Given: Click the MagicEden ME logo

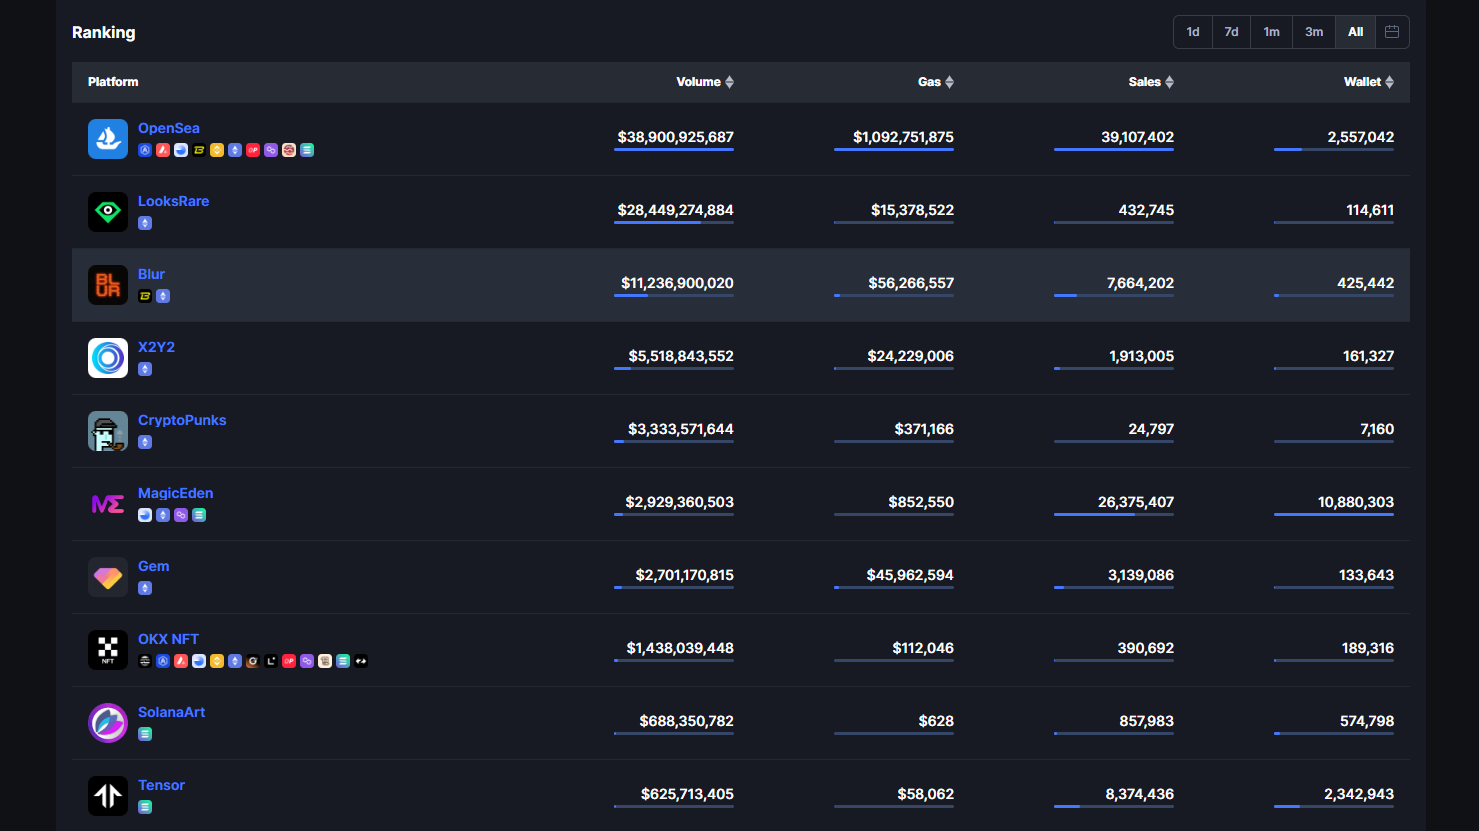Looking at the screenshot, I should tap(108, 504).
